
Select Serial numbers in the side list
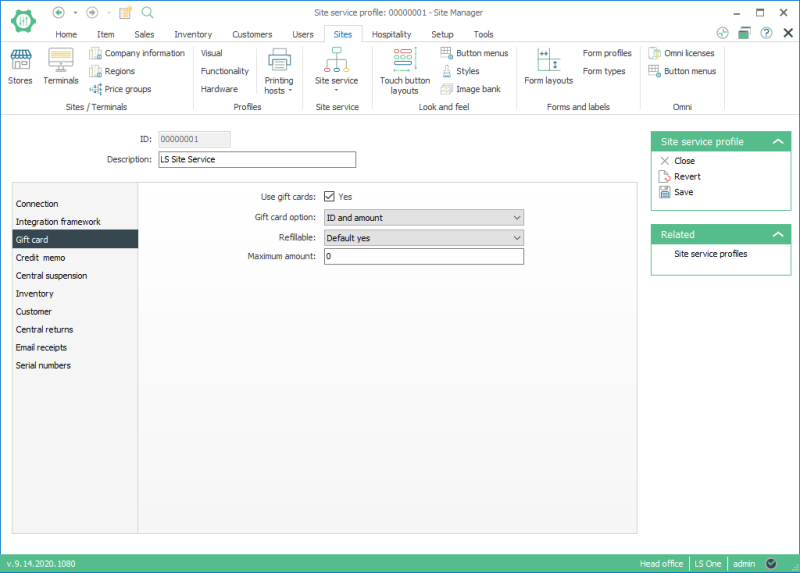pos(75,365)
